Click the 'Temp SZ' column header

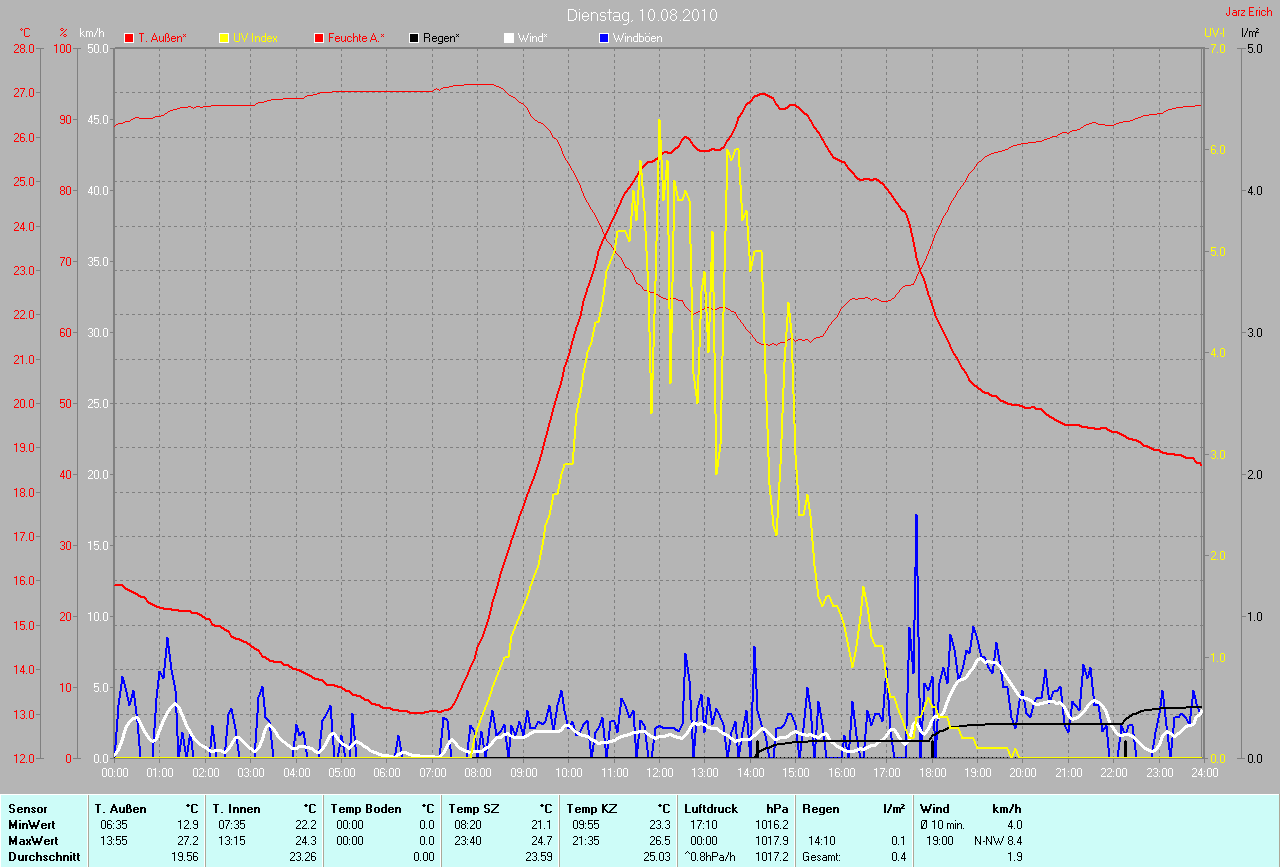(473, 809)
